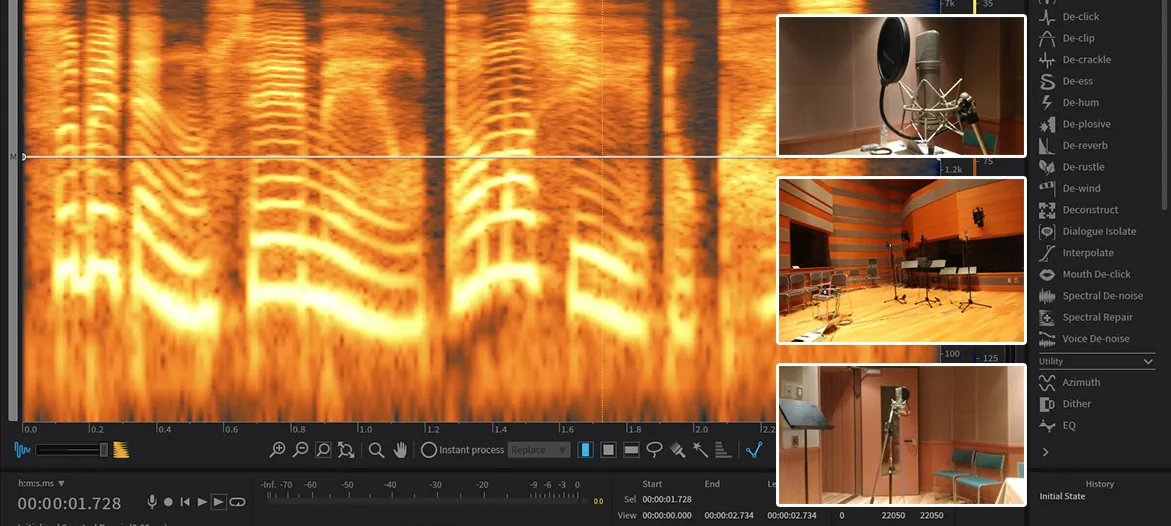Click the Play button

tap(202, 502)
